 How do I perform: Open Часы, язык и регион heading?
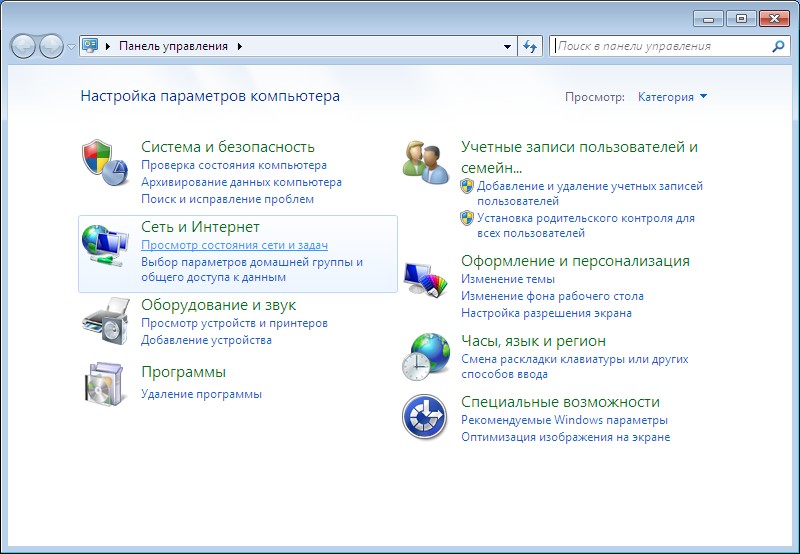(533, 341)
